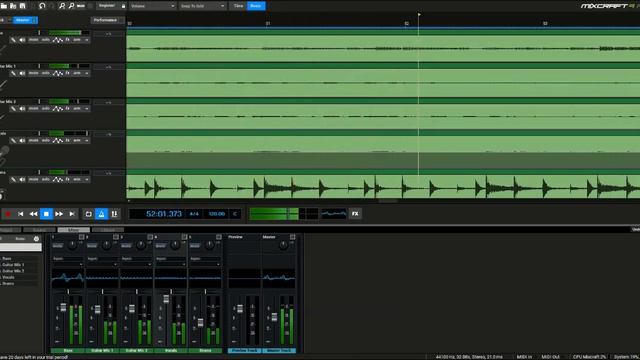Click the Master Track volume fader in mixer
Viewport: 640px width, 360px height.
point(274,317)
